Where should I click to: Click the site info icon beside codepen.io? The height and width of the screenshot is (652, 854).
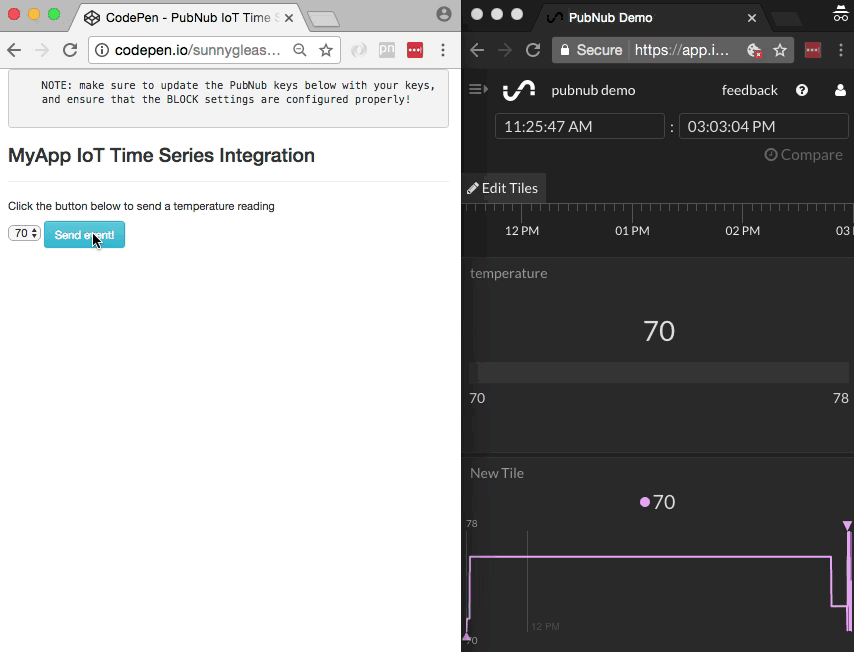(102, 50)
